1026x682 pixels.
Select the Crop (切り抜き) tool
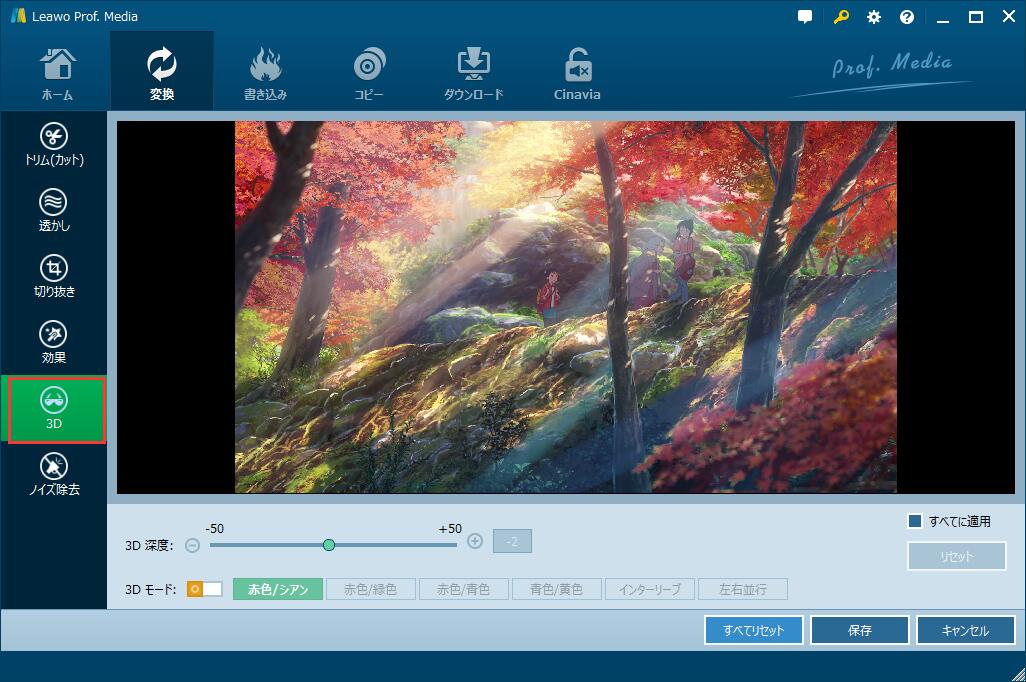(x=54, y=276)
